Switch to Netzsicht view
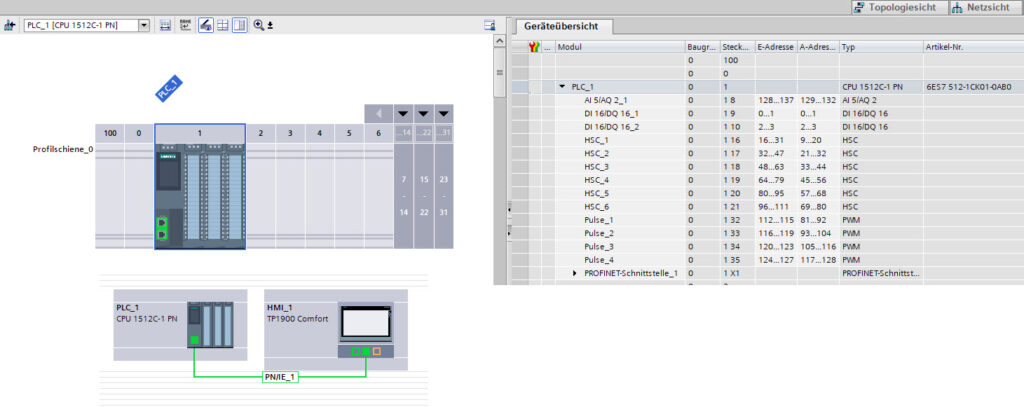1024x407 pixels. coord(987,7)
